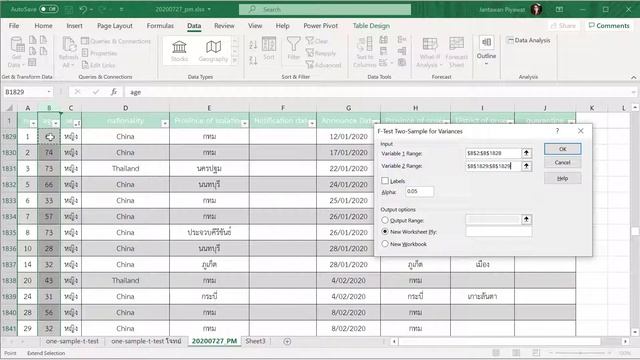Click the formula bar confirm checkmark

point(96,92)
